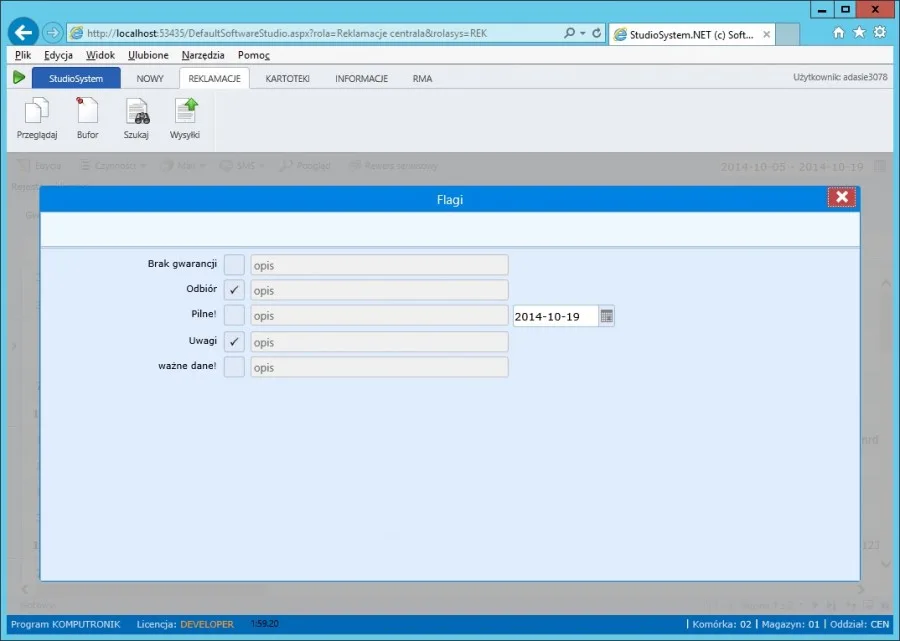Open the Wysyłki upload icon

pyautogui.click(x=185, y=119)
